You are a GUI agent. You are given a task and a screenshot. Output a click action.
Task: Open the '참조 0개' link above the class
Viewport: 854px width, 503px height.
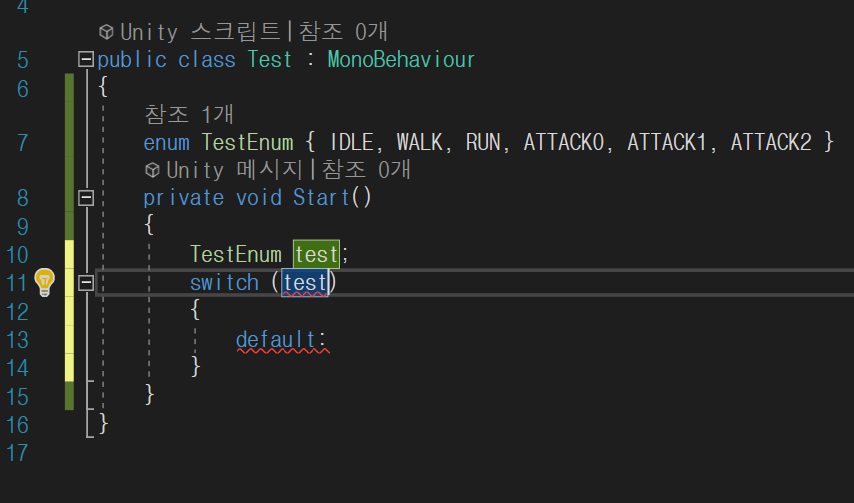(x=343, y=32)
